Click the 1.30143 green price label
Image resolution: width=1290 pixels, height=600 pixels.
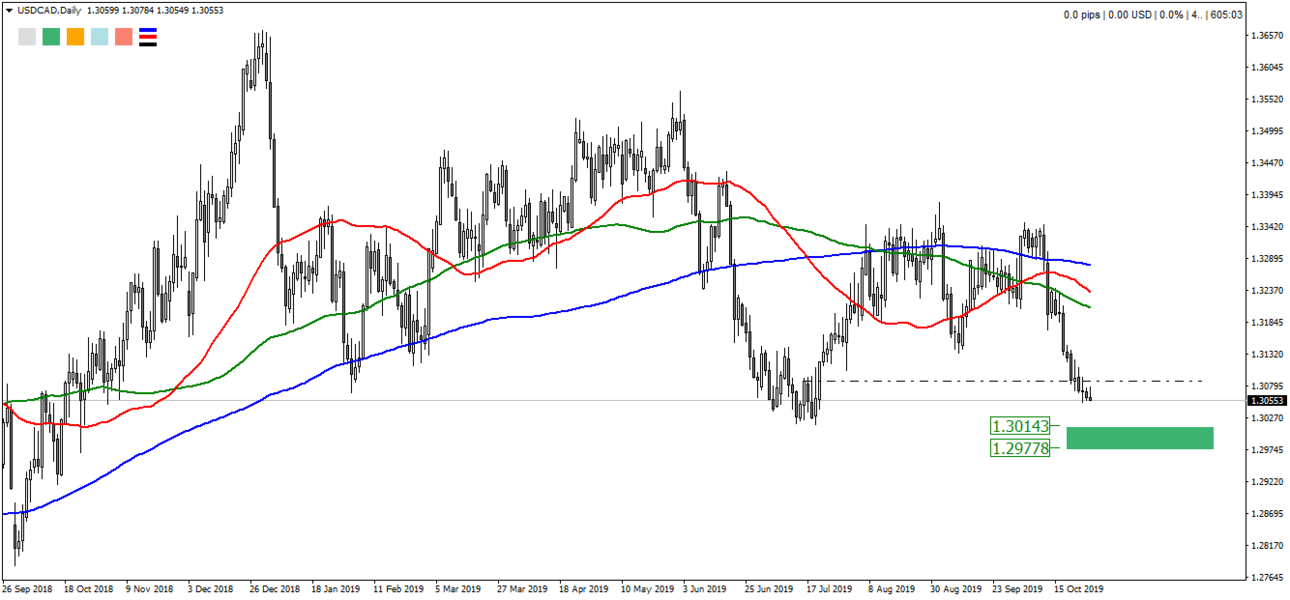[x=1020, y=426]
